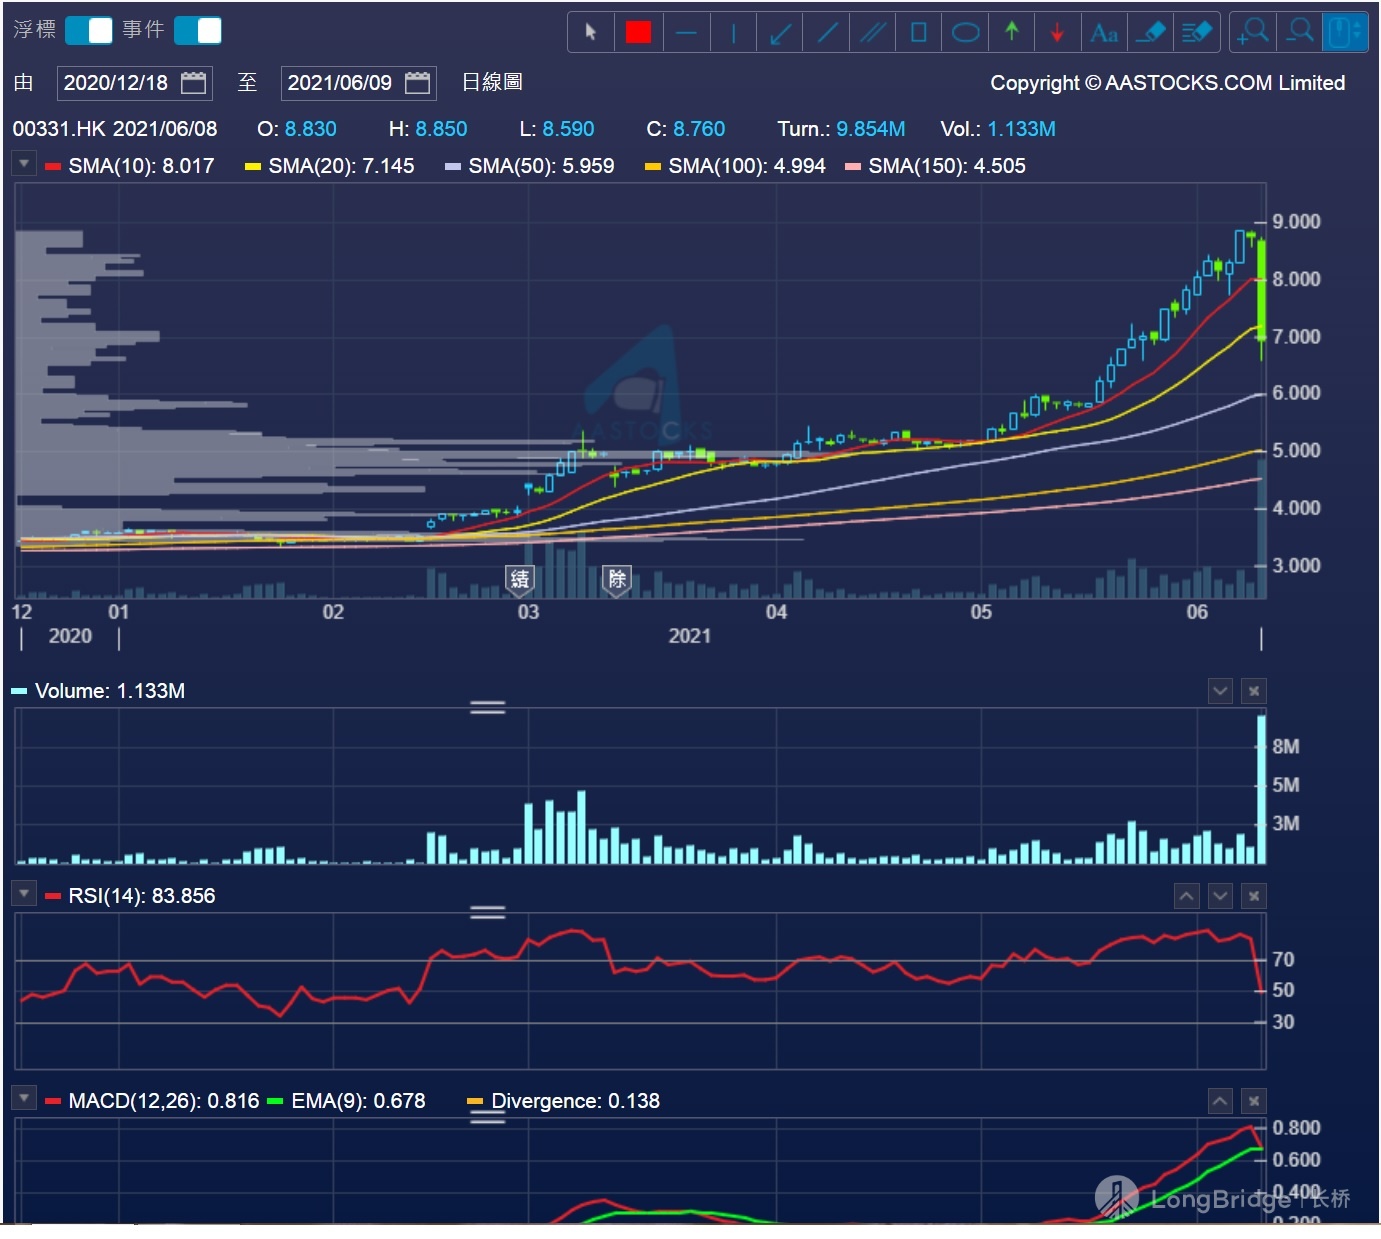This screenshot has height=1239, width=1381.
Task: Open the RSI(14) settings dropdown
Action: point(24,893)
